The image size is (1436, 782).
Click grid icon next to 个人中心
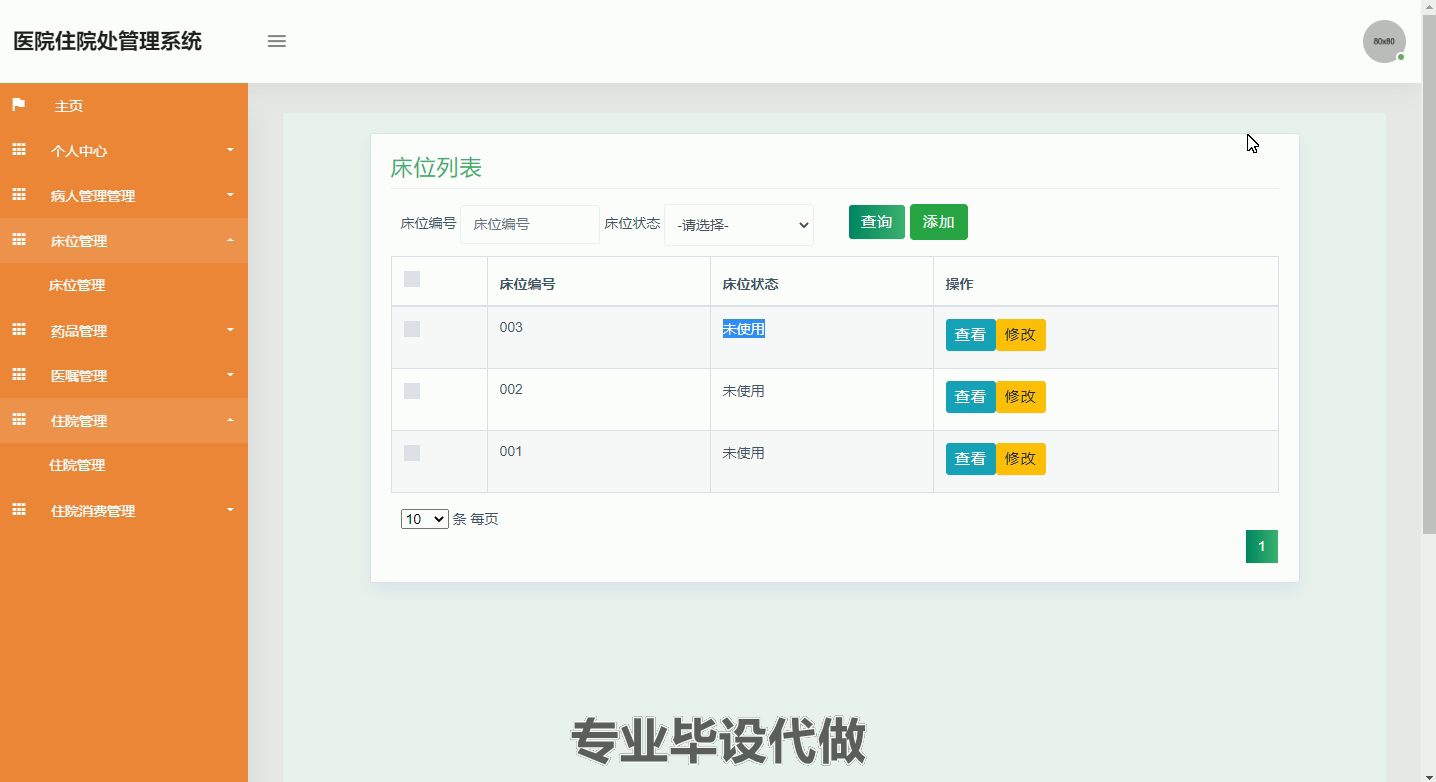[x=19, y=150]
